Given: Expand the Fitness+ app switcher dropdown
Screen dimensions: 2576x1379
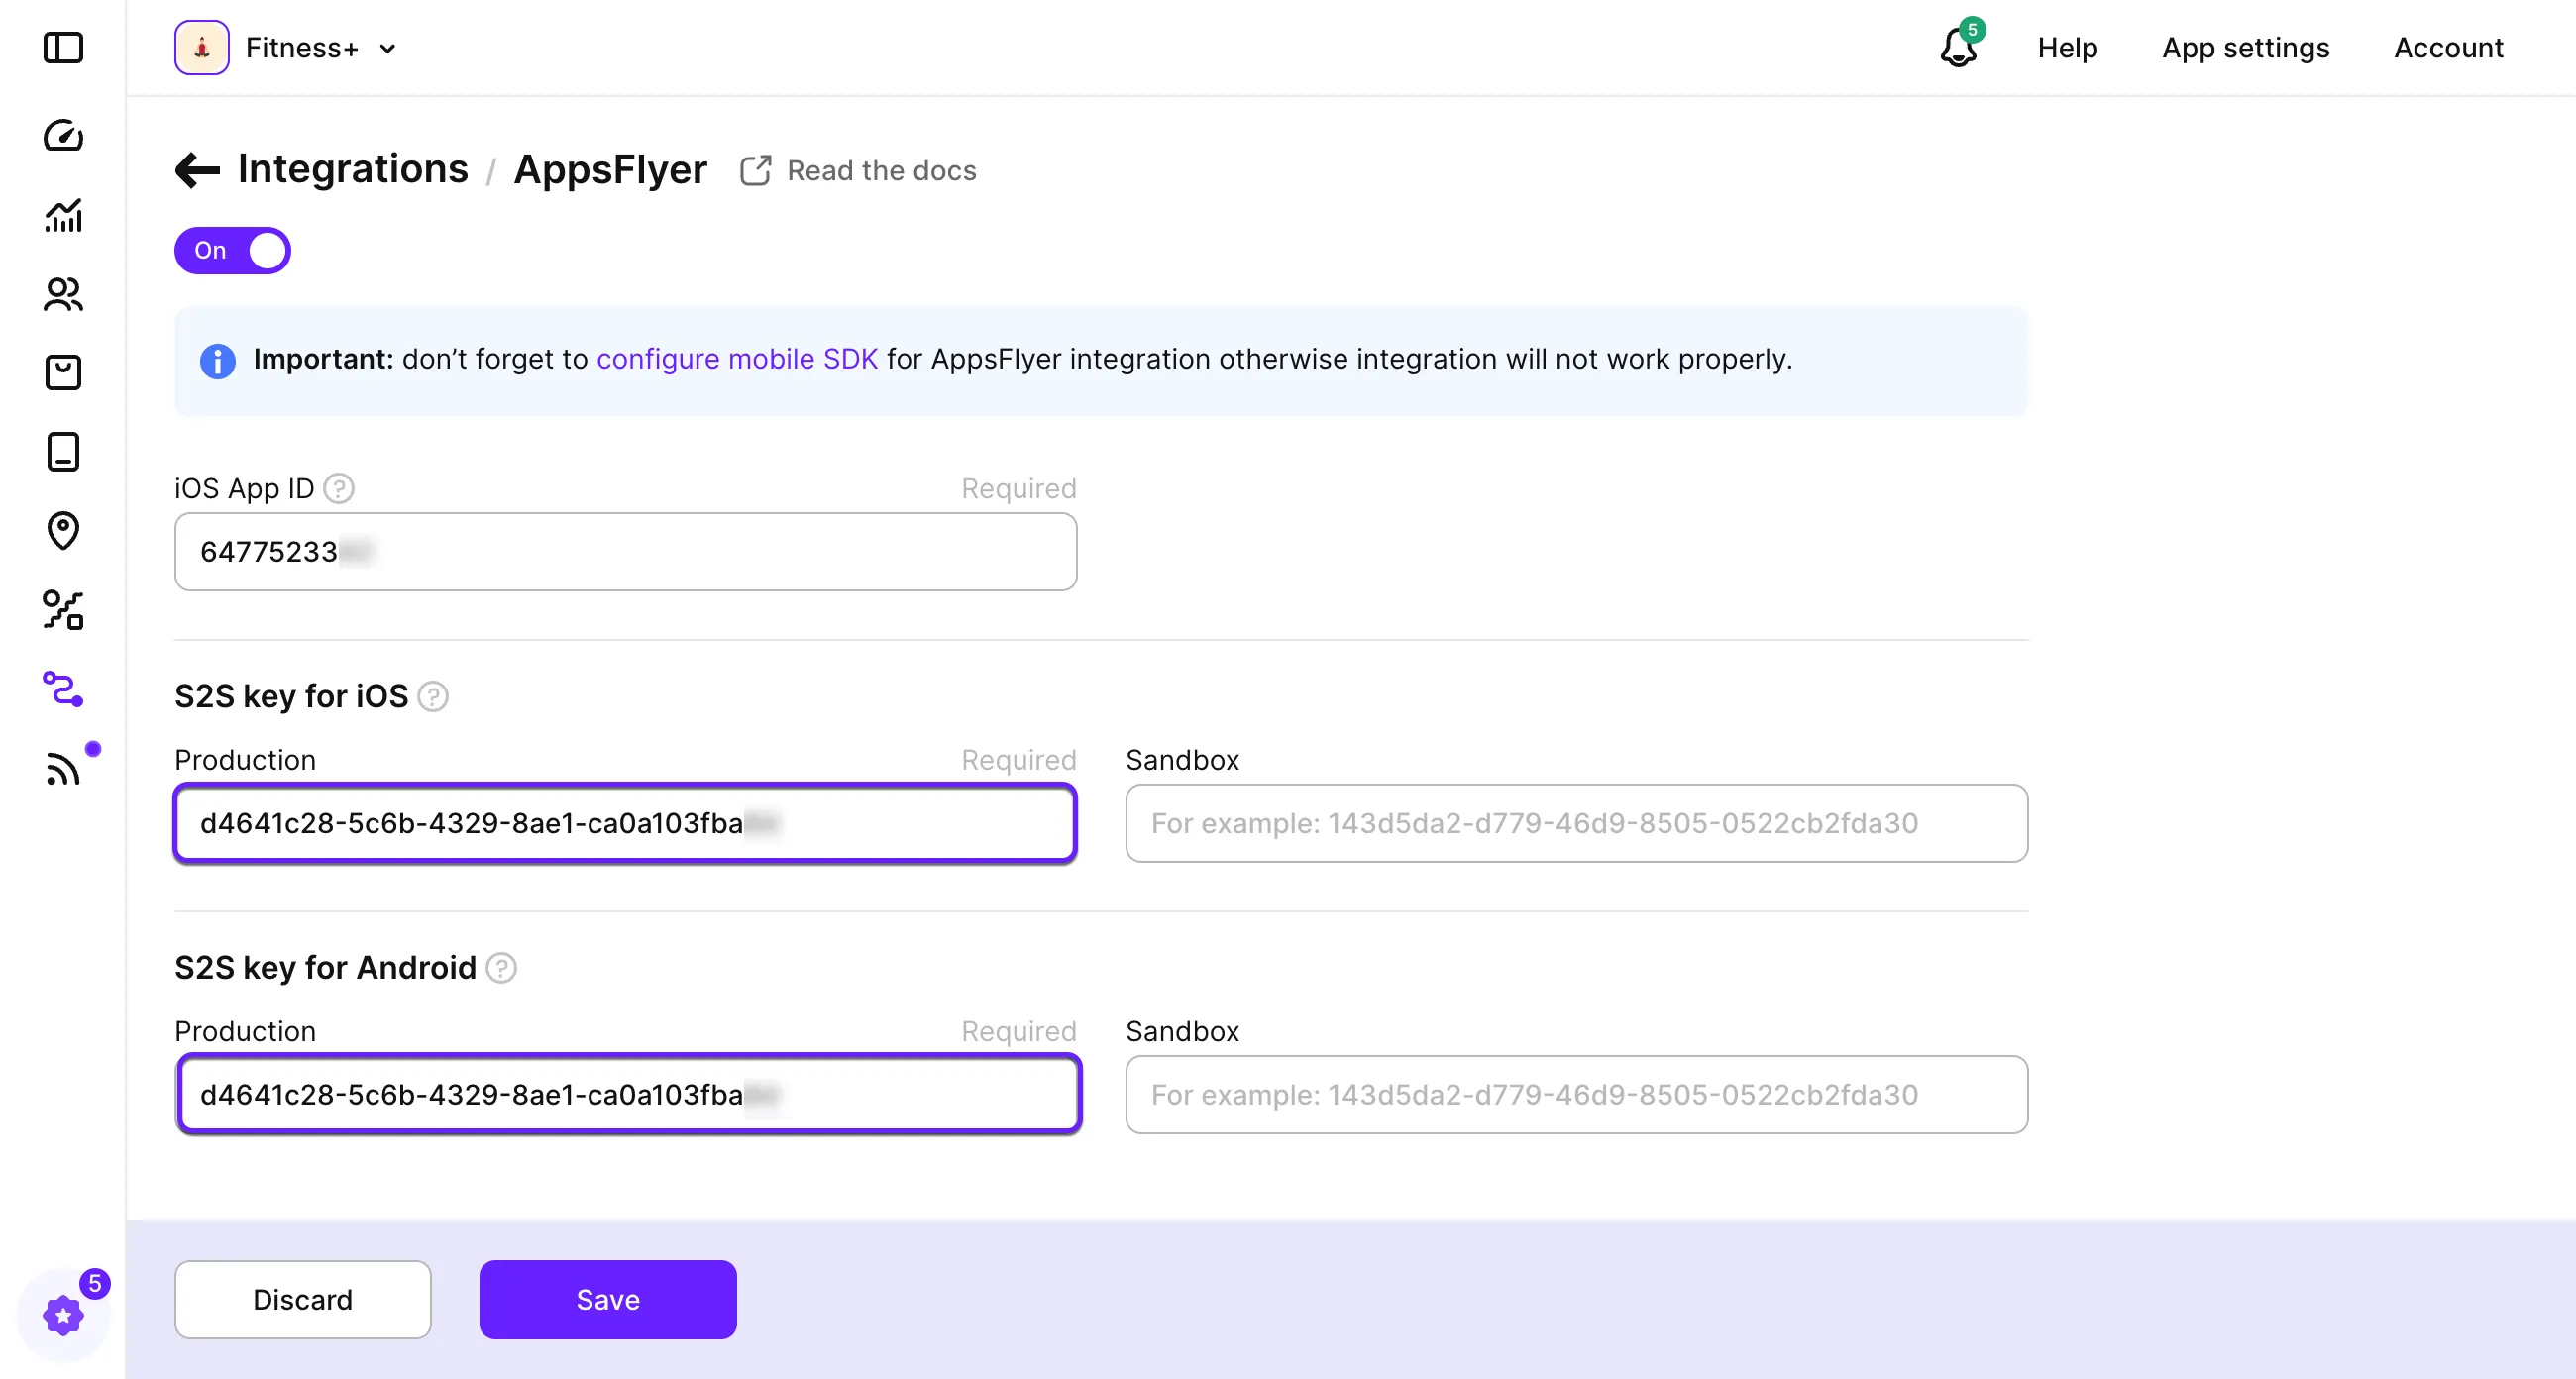Looking at the screenshot, I should pos(388,48).
